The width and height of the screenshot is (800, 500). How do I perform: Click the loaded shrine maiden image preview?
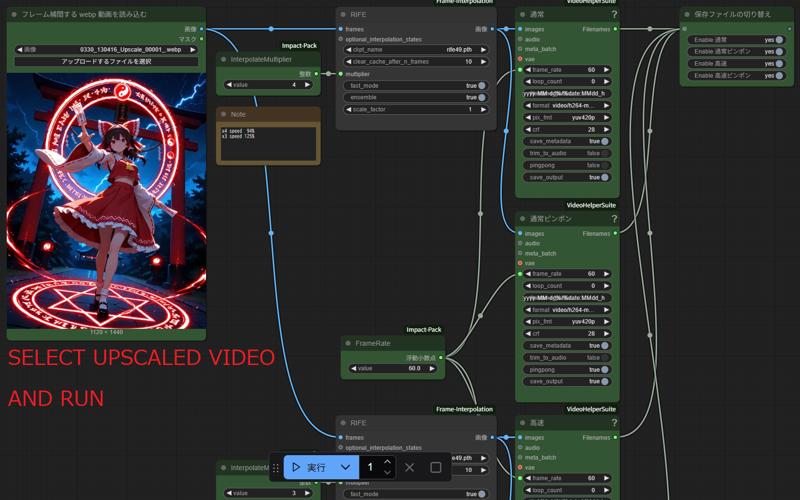[106, 201]
